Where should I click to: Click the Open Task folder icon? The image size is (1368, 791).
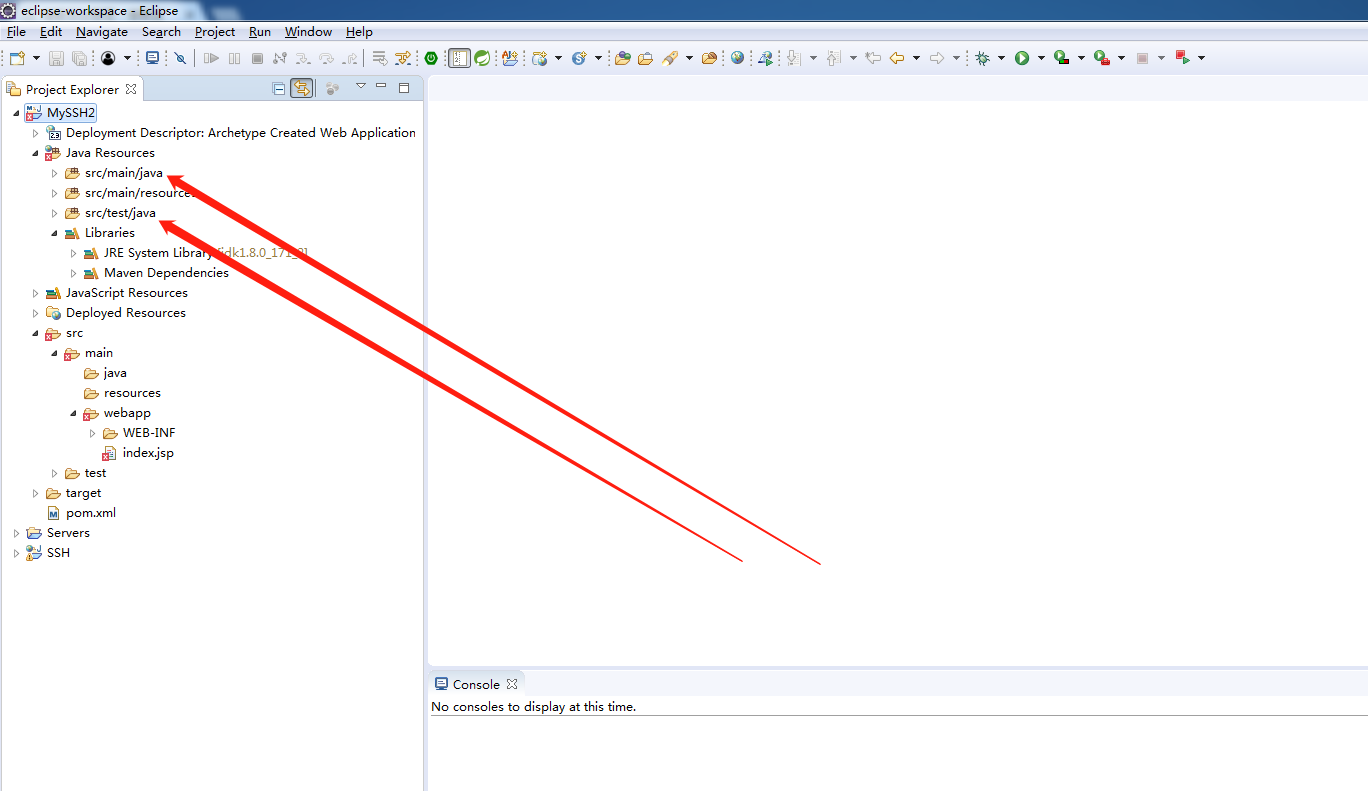[645, 58]
